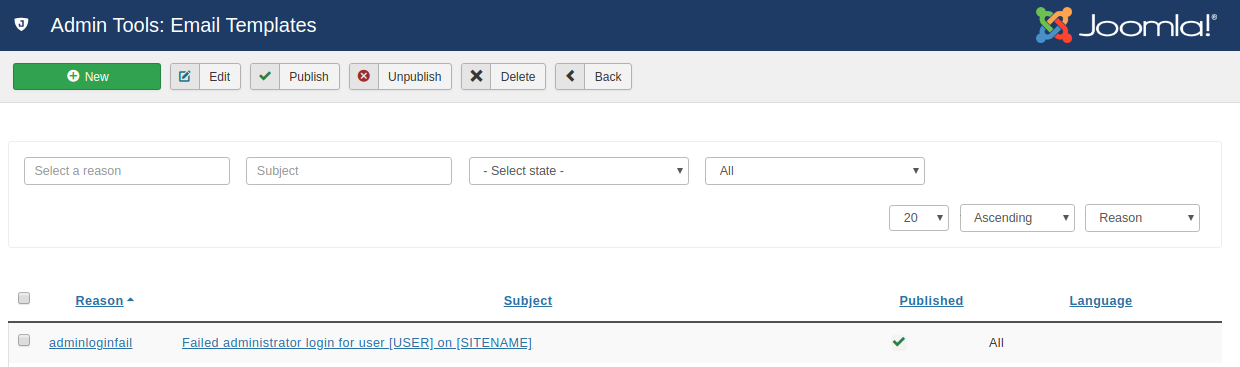
Task: Sort by the Published column header
Action: (931, 301)
